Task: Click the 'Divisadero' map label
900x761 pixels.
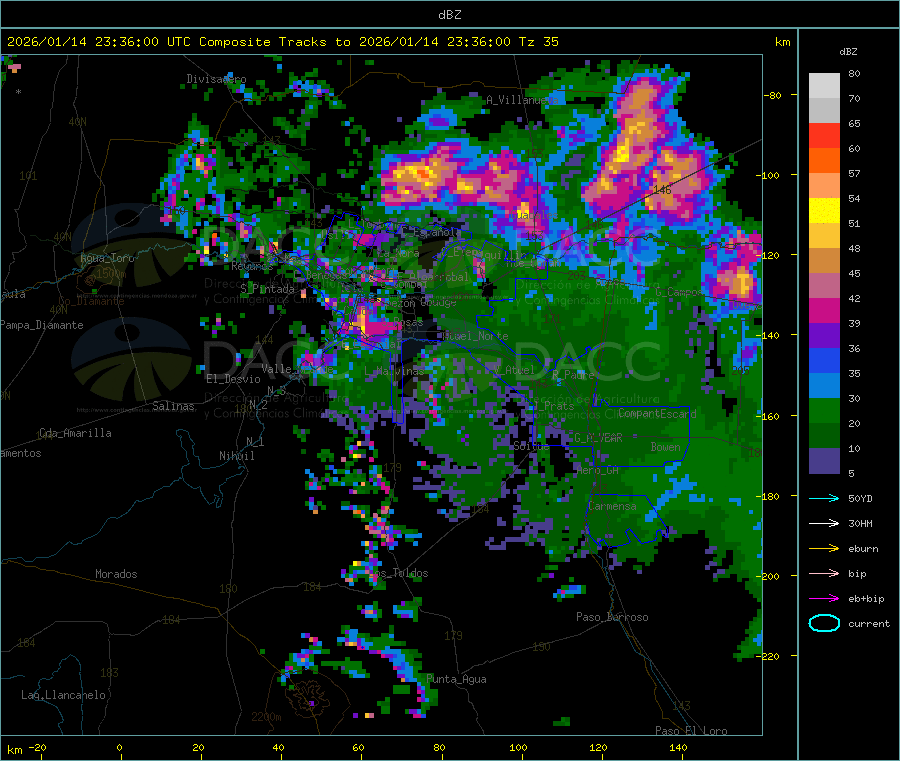Action: (x=216, y=79)
